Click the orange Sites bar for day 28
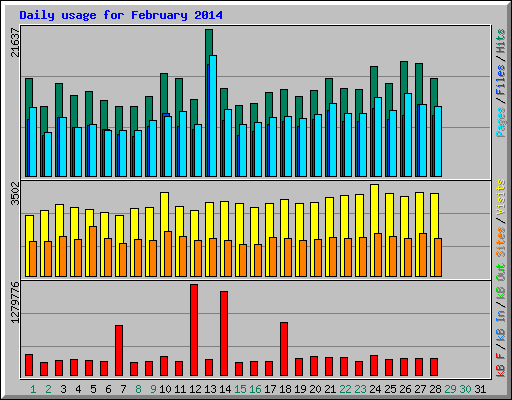 (x=438, y=257)
